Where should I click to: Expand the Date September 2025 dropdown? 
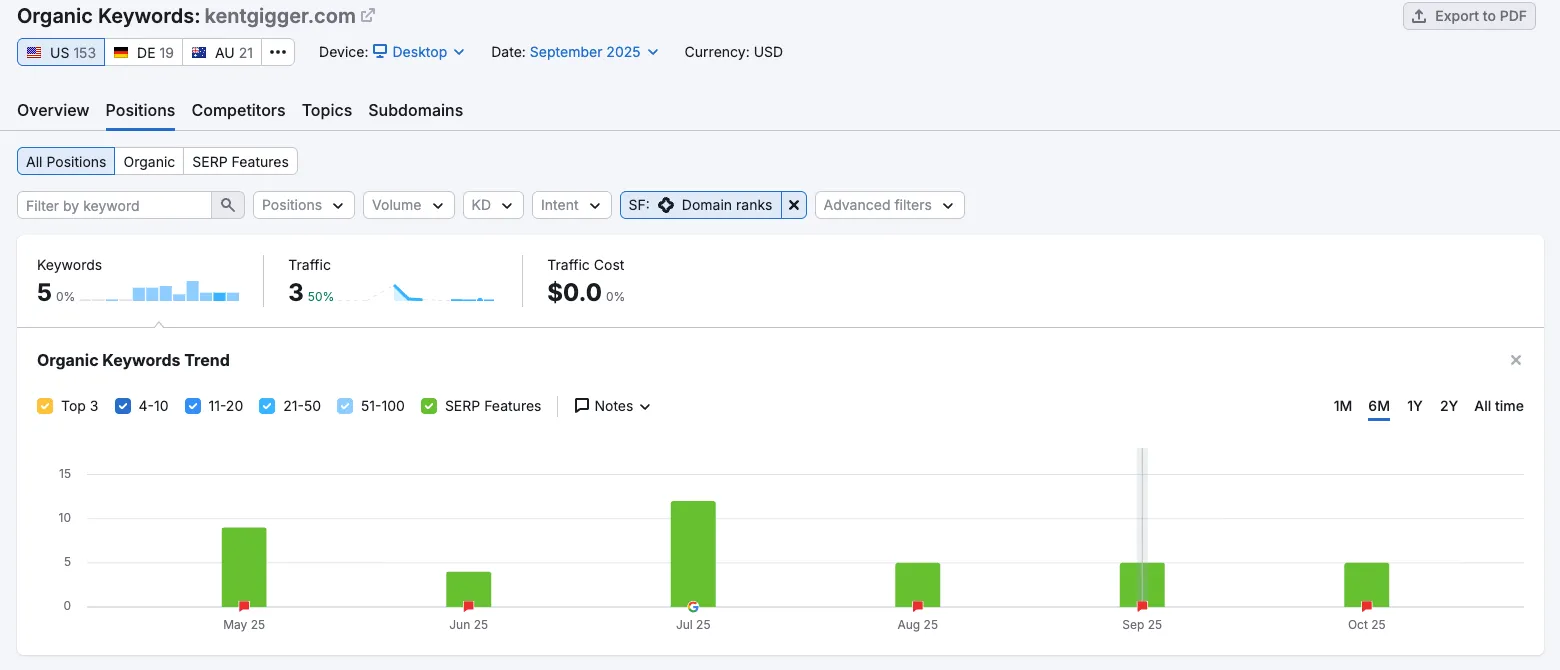pos(593,52)
